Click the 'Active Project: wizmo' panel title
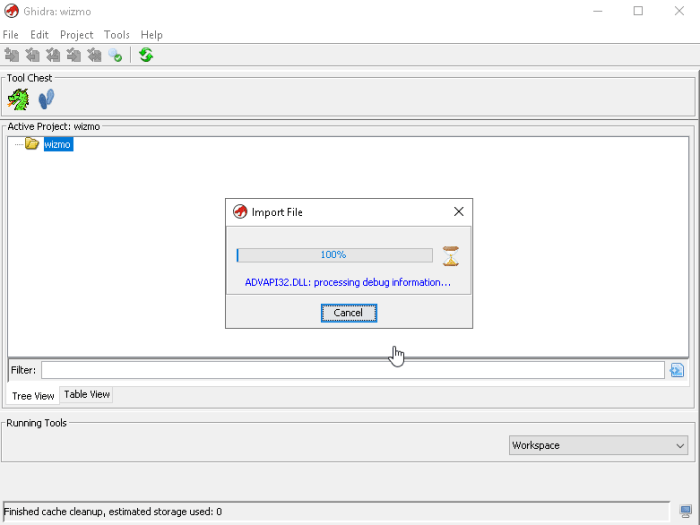This screenshot has width=700, height=525. click(54, 126)
